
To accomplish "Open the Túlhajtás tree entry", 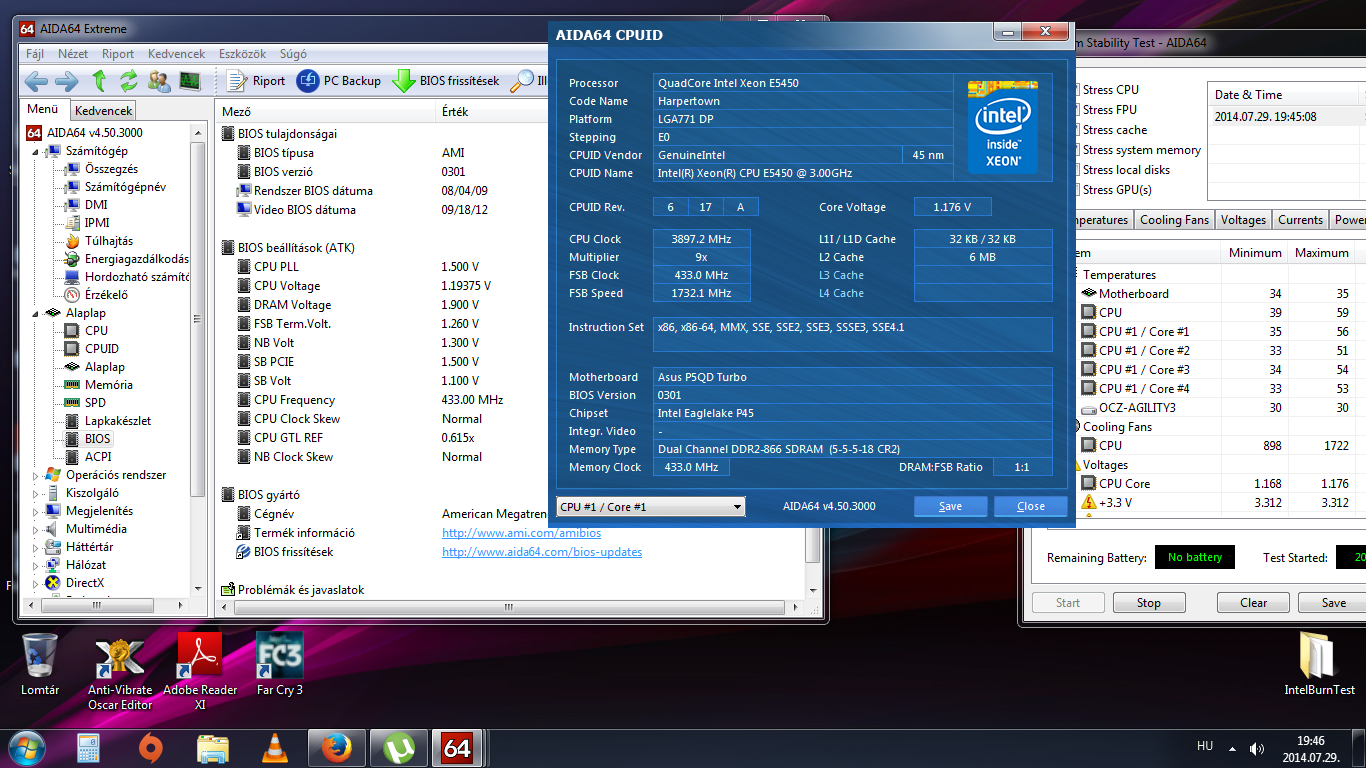I will [108, 241].
